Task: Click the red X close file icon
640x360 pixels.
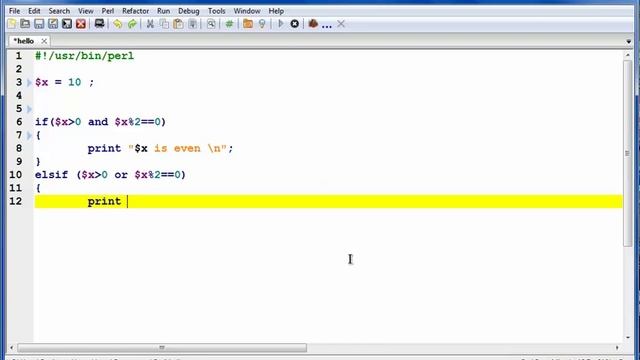Action: point(81,24)
